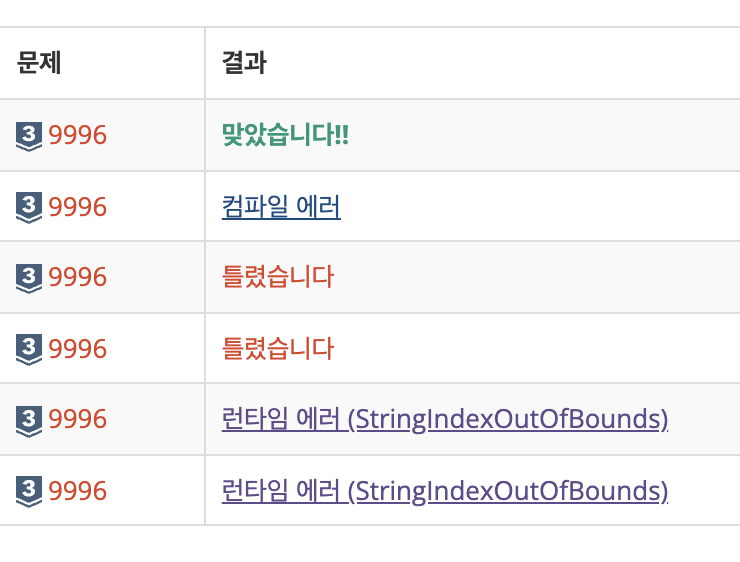Open the 컴파일 에러 details link

click(281, 207)
